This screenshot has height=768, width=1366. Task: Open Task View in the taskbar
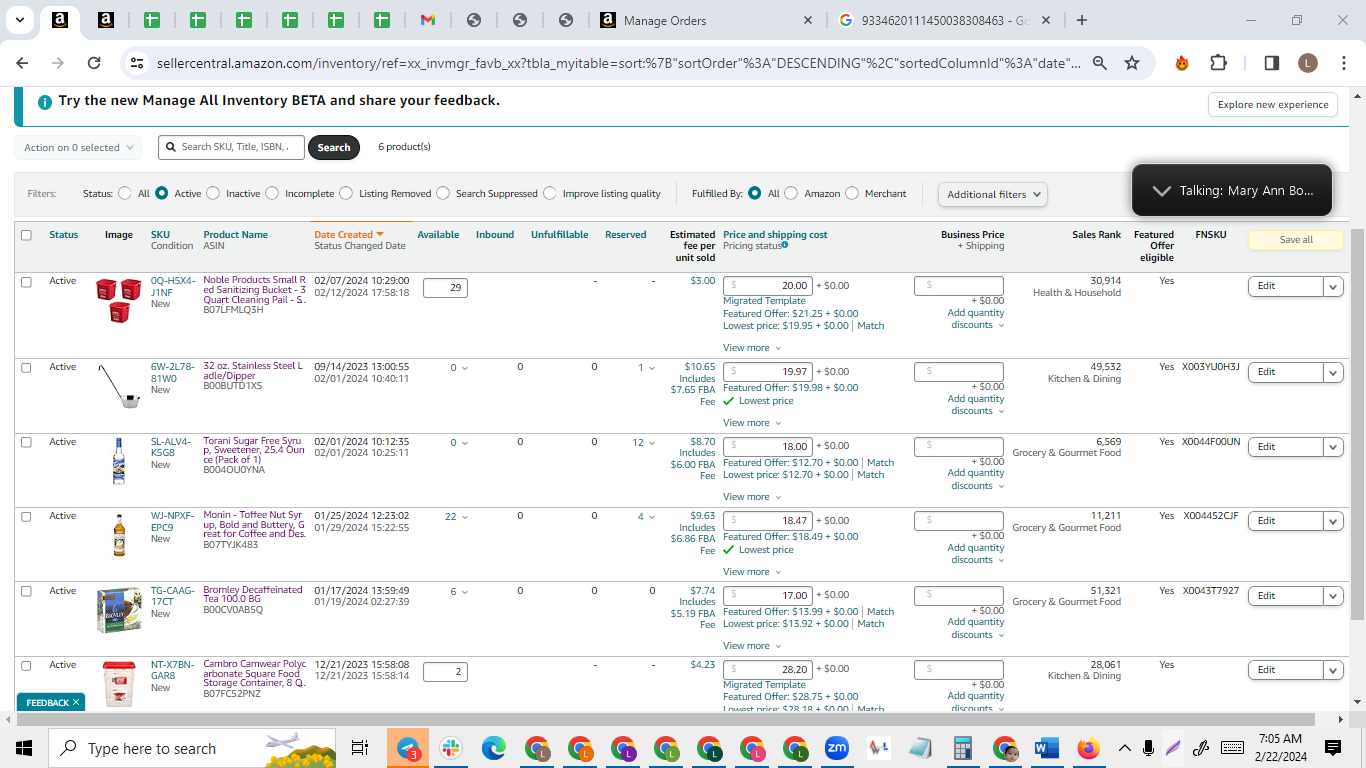tap(360, 748)
